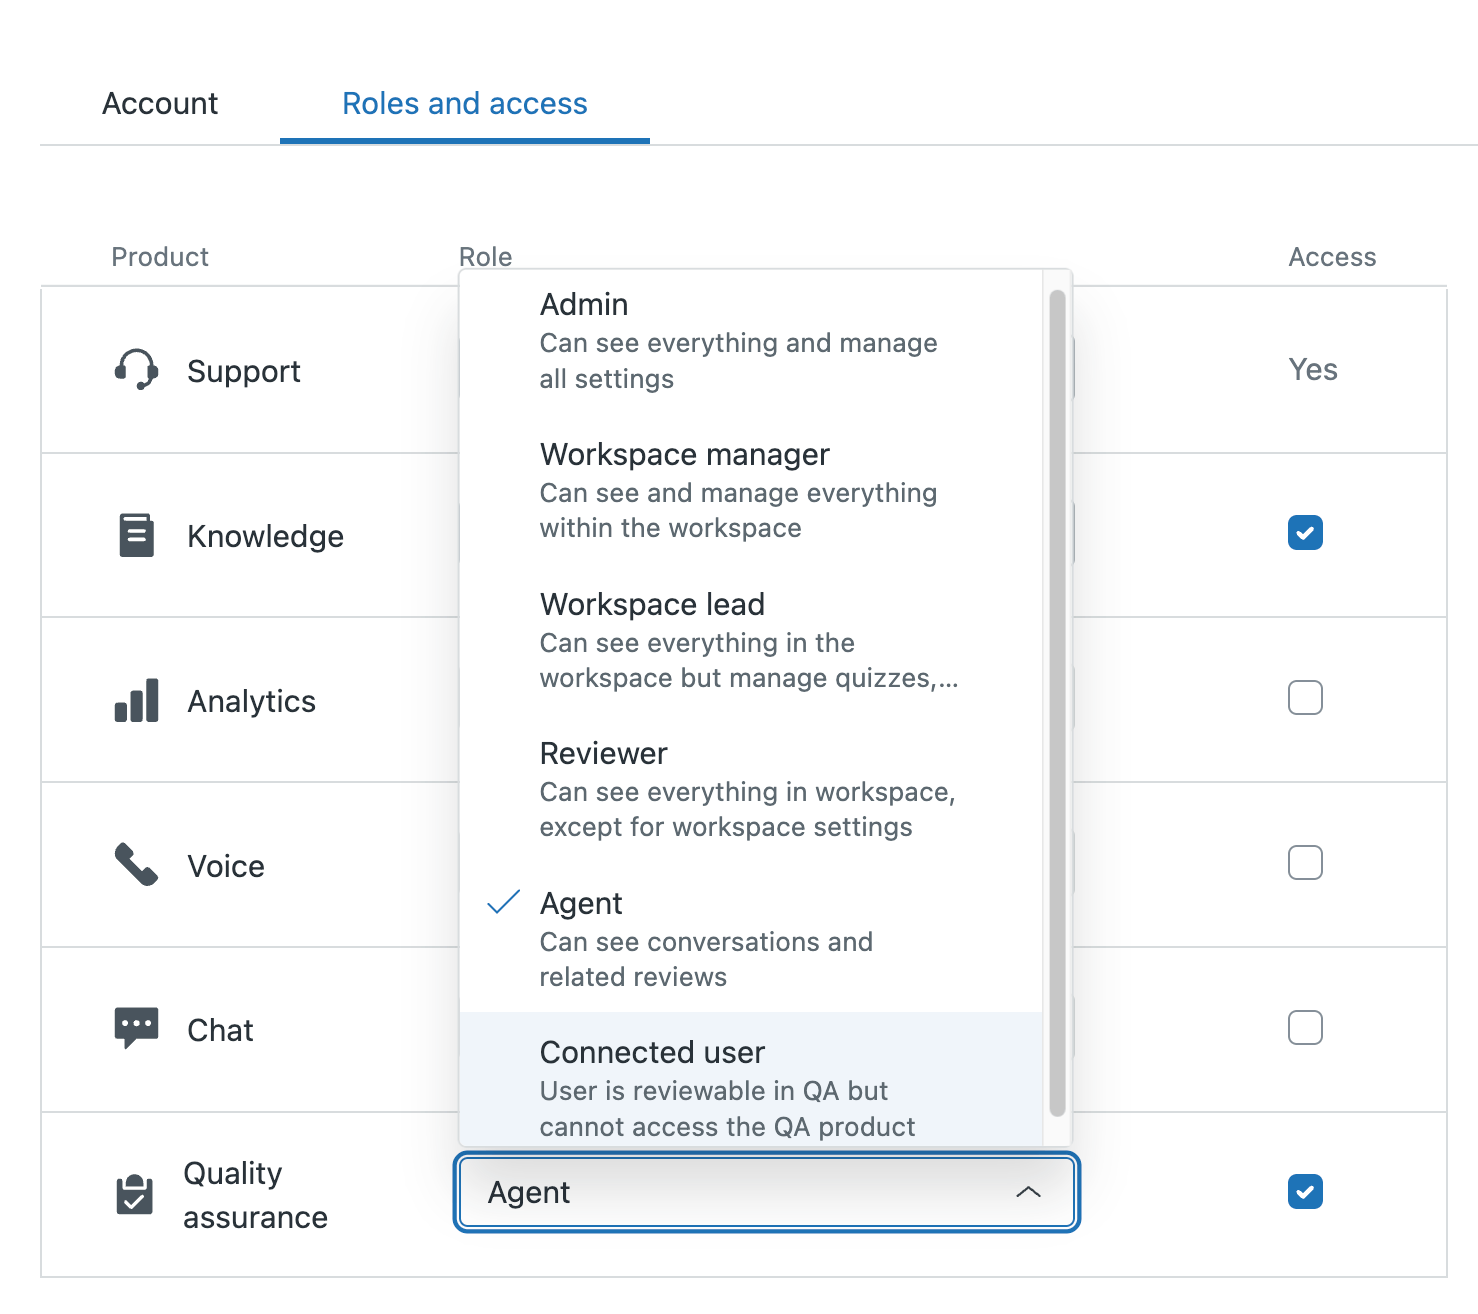Click the Support headset icon
The height and width of the screenshot is (1314, 1478).
click(137, 370)
